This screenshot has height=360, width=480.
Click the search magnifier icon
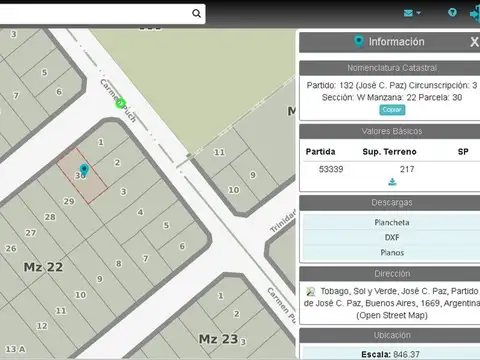196,13
